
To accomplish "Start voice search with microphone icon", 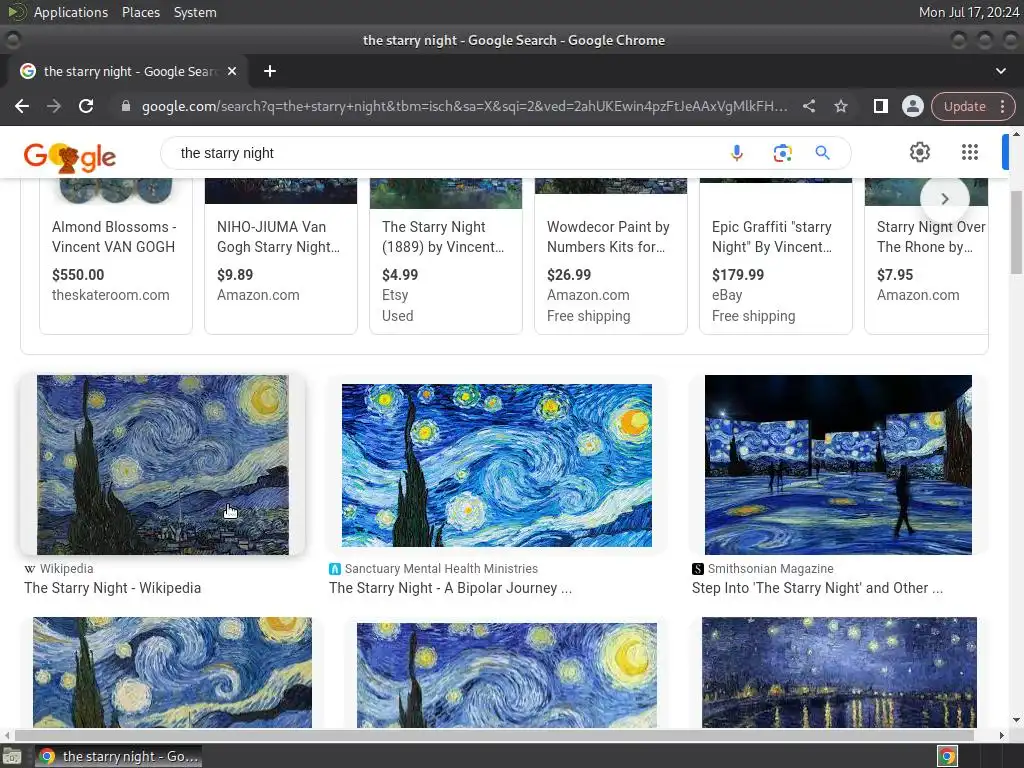I will [x=737, y=153].
